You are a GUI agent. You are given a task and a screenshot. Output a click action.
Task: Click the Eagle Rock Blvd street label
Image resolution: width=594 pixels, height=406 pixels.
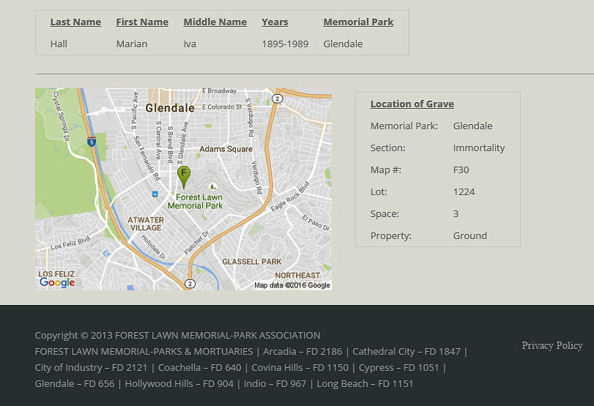coord(290,197)
